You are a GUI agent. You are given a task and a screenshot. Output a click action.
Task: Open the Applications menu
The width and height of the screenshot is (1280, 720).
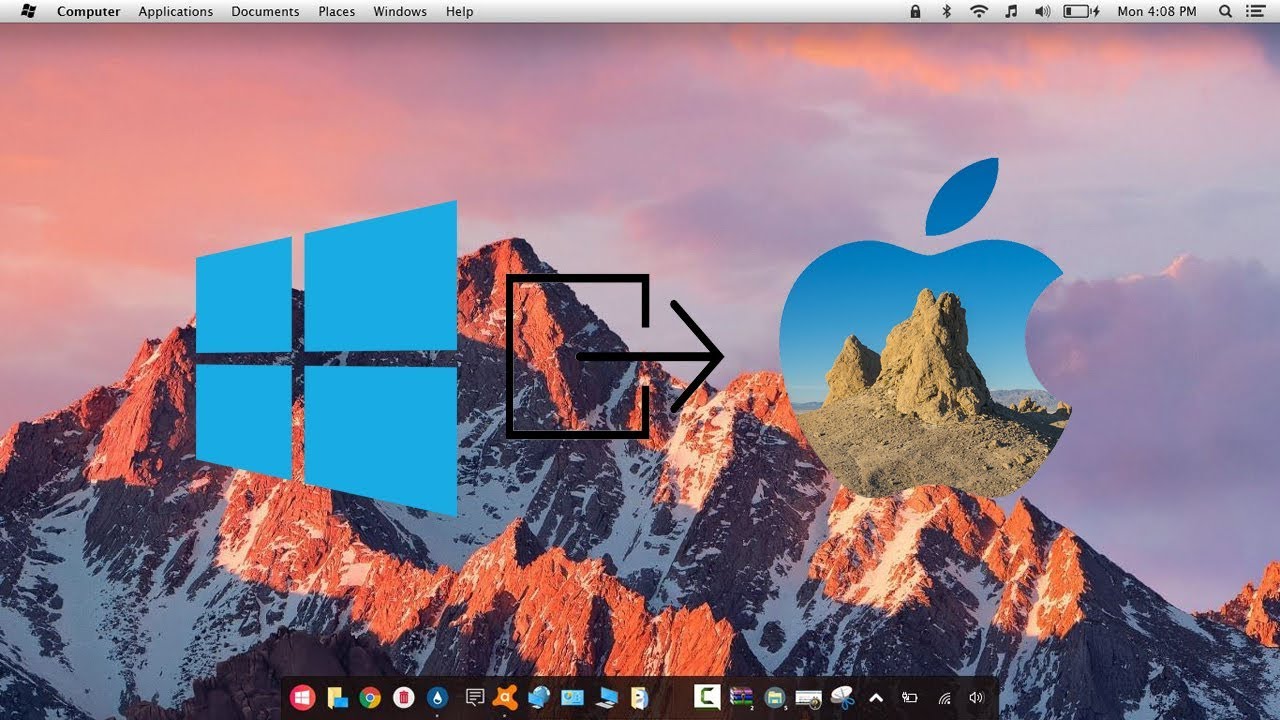pyautogui.click(x=175, y=12)
